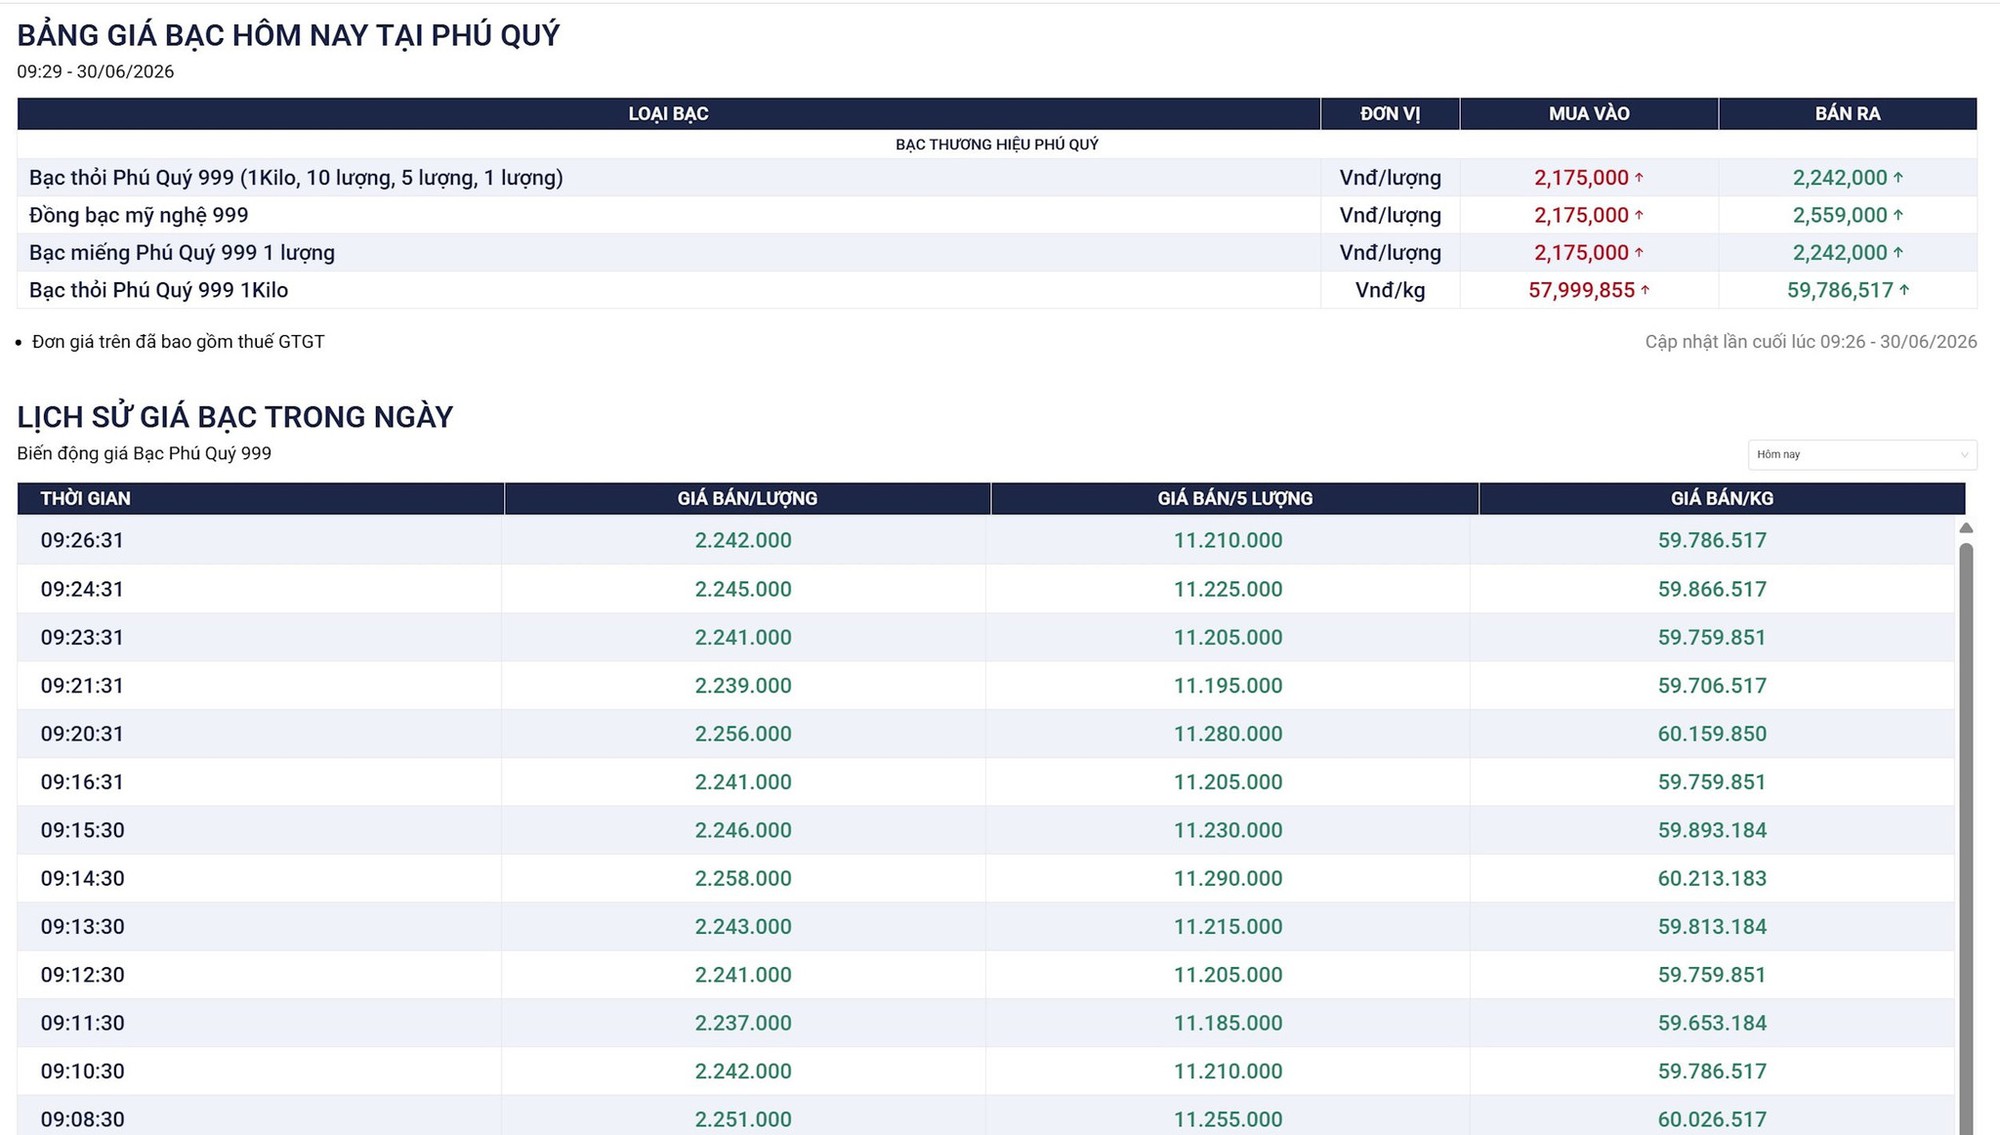The width and height of the screenshot is (2000, 1135).
Task: Click up arrow next to Bạc miếng 2,242,000
Action: (1898, 253)
